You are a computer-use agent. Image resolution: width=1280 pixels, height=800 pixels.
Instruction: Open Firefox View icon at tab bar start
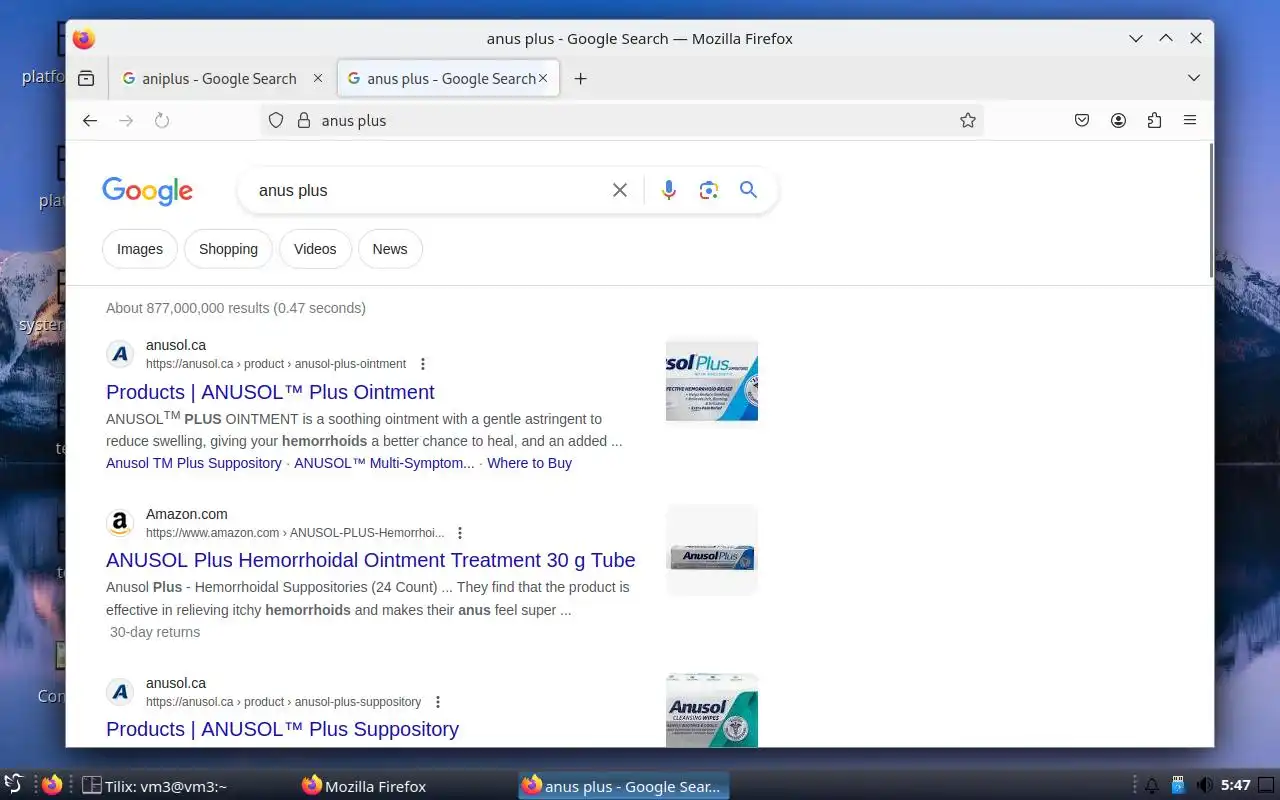(87, 78)
